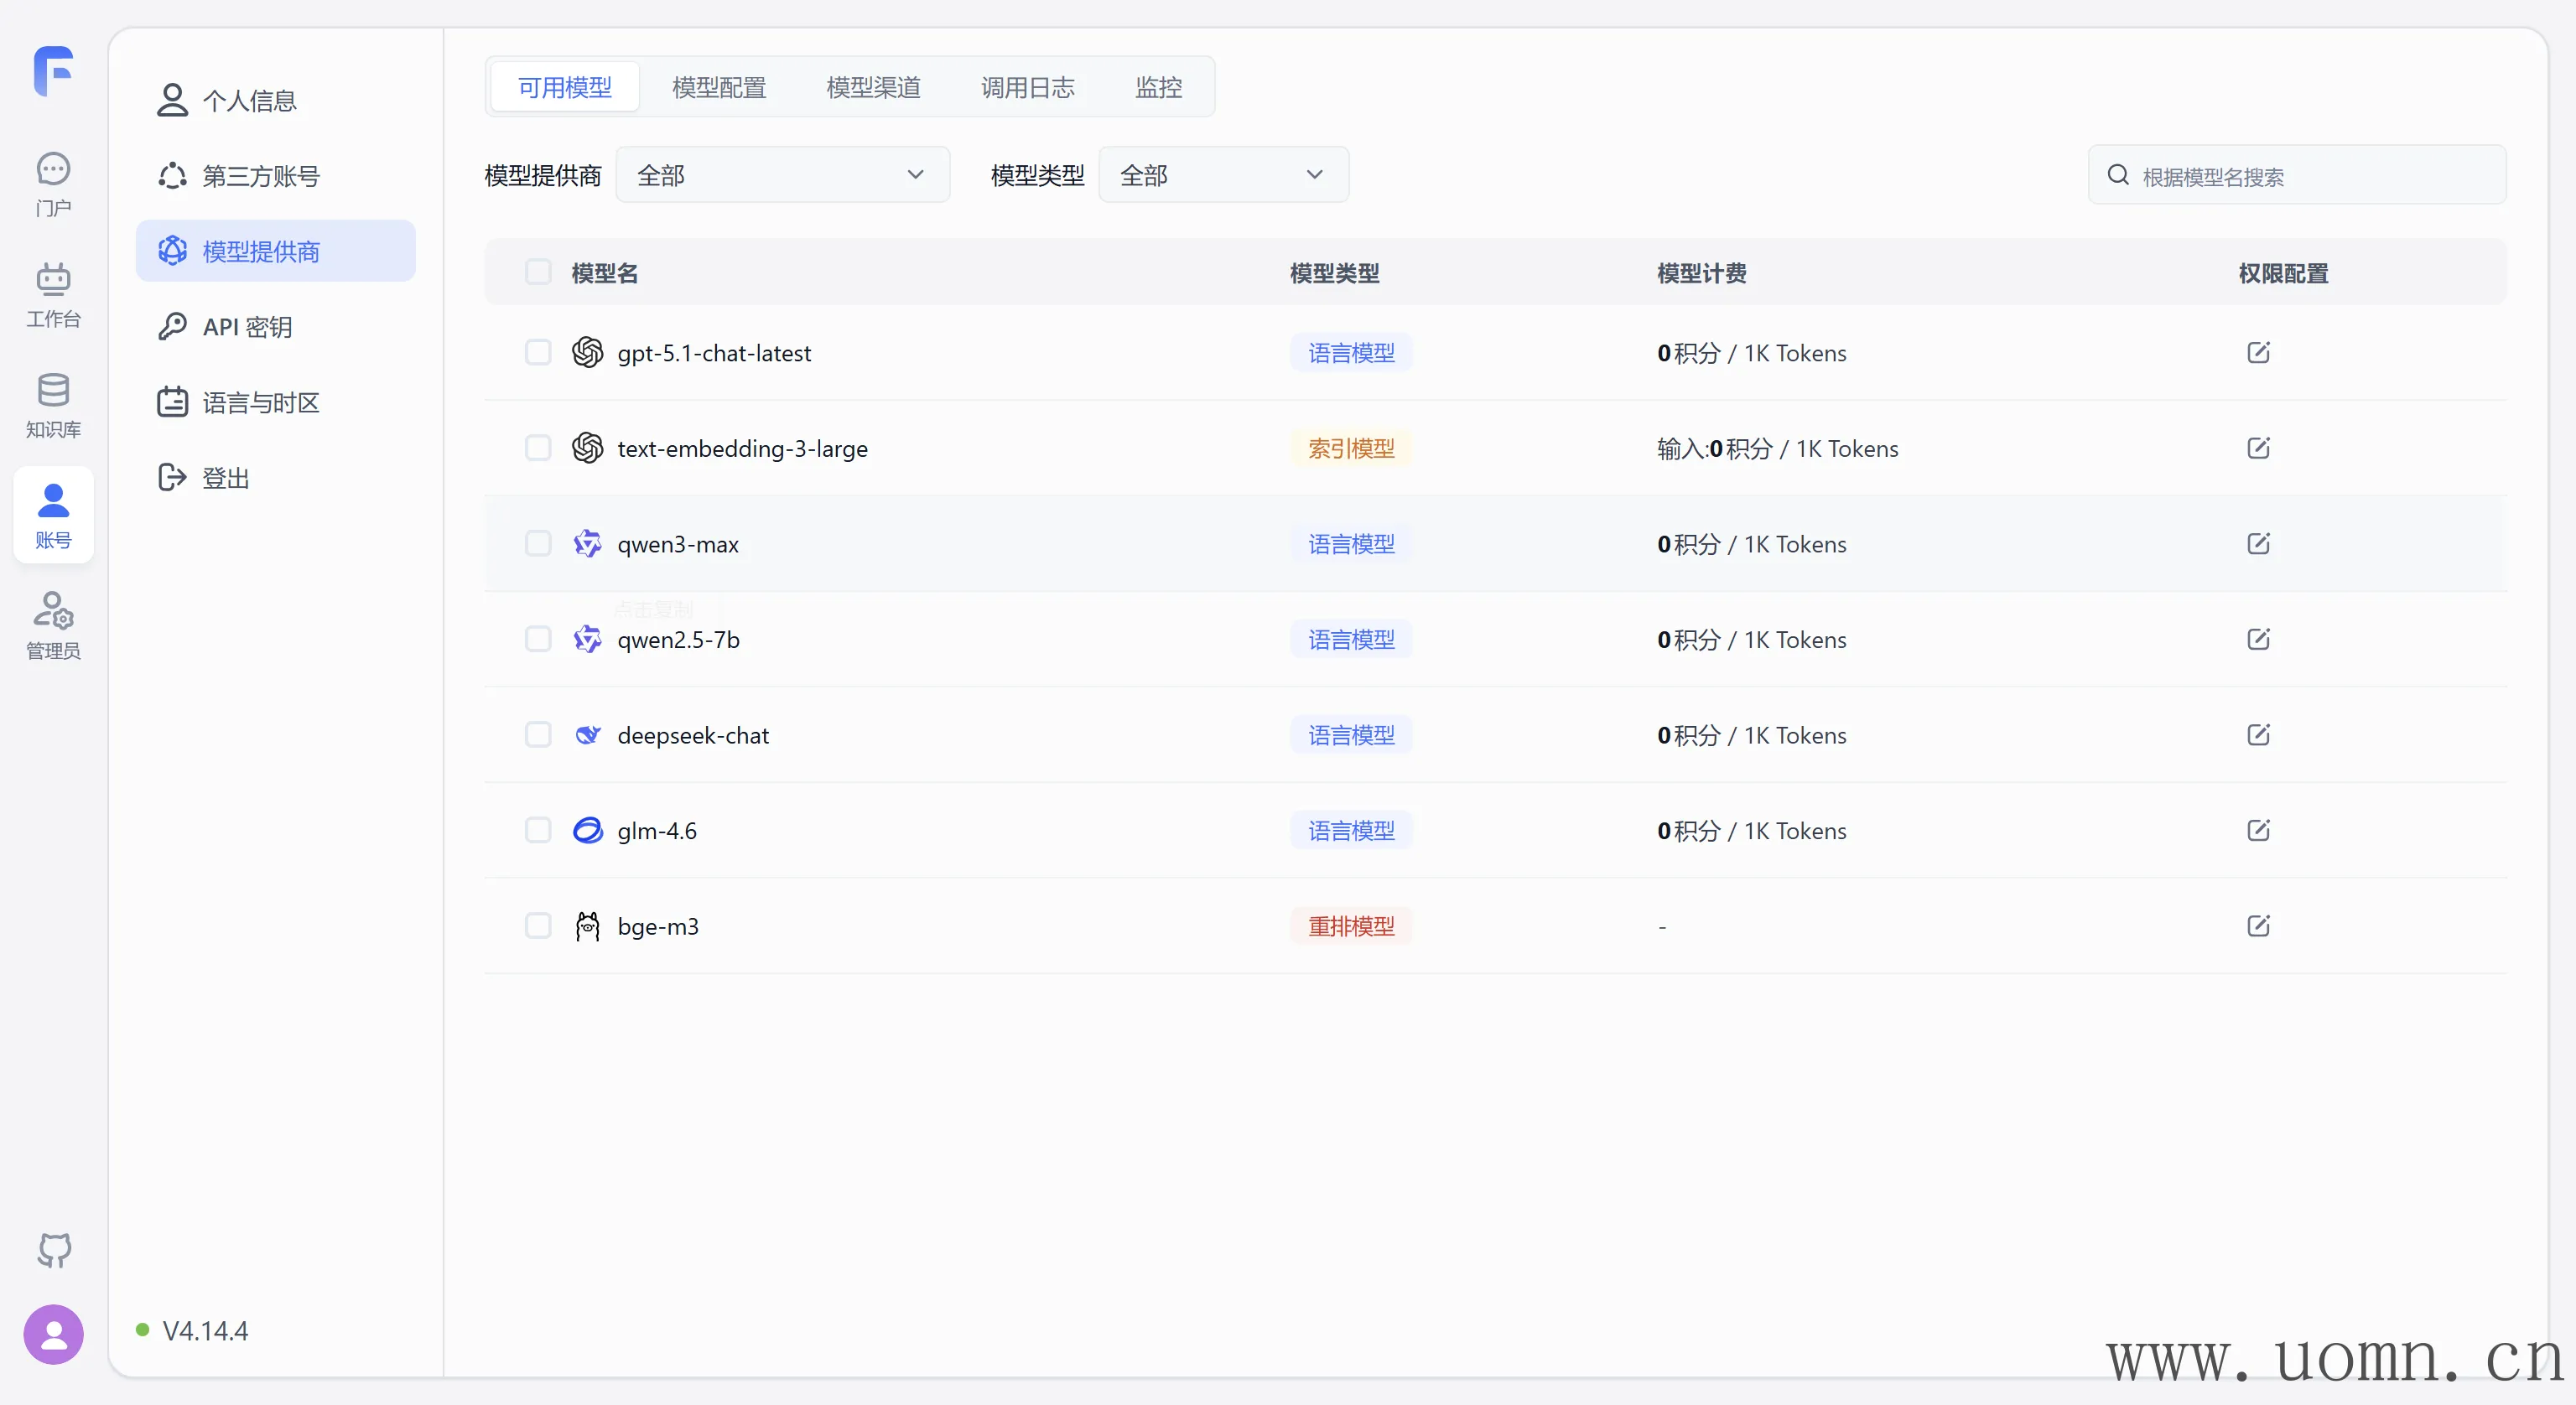
Task: Toggle the select-all checkbox in table header
Action: [x=538, y=273]
